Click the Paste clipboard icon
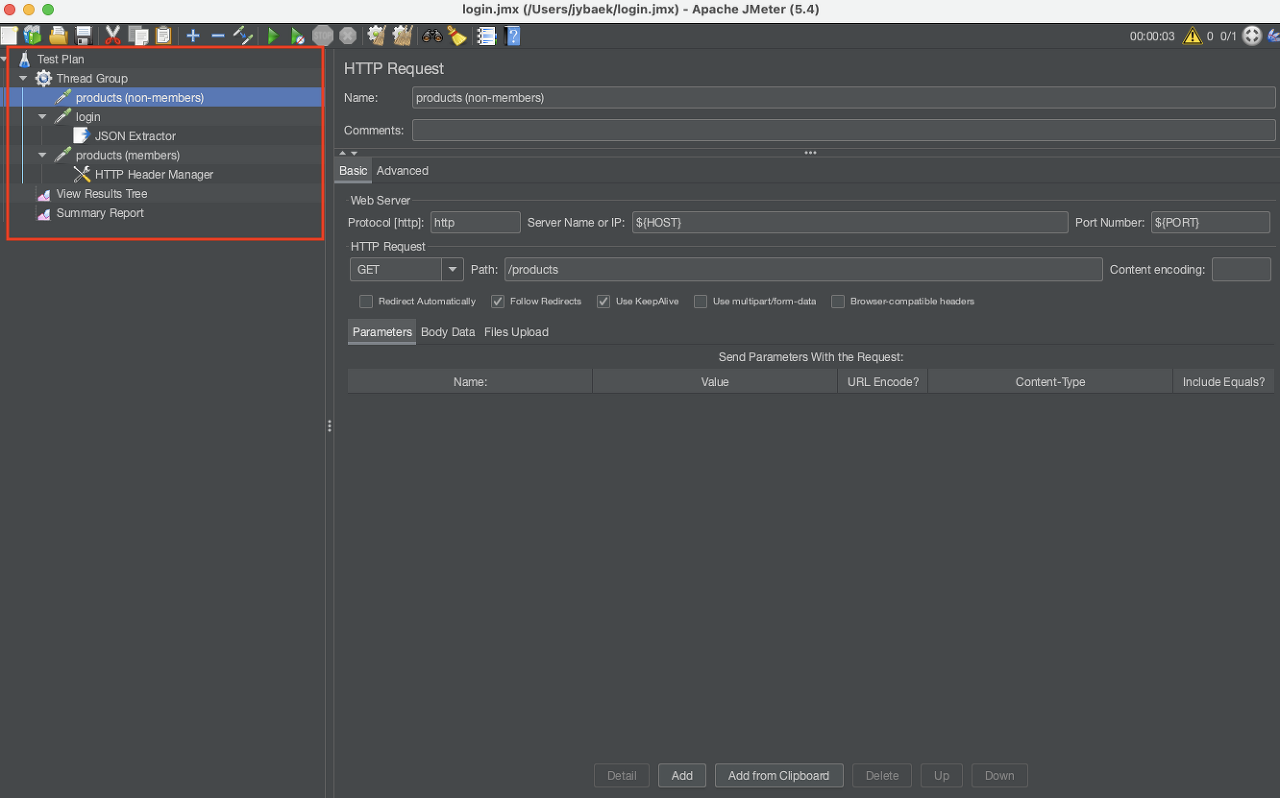Image resolution: width=1280 pixels, height=798 pixels. click(x=163, y=36)
